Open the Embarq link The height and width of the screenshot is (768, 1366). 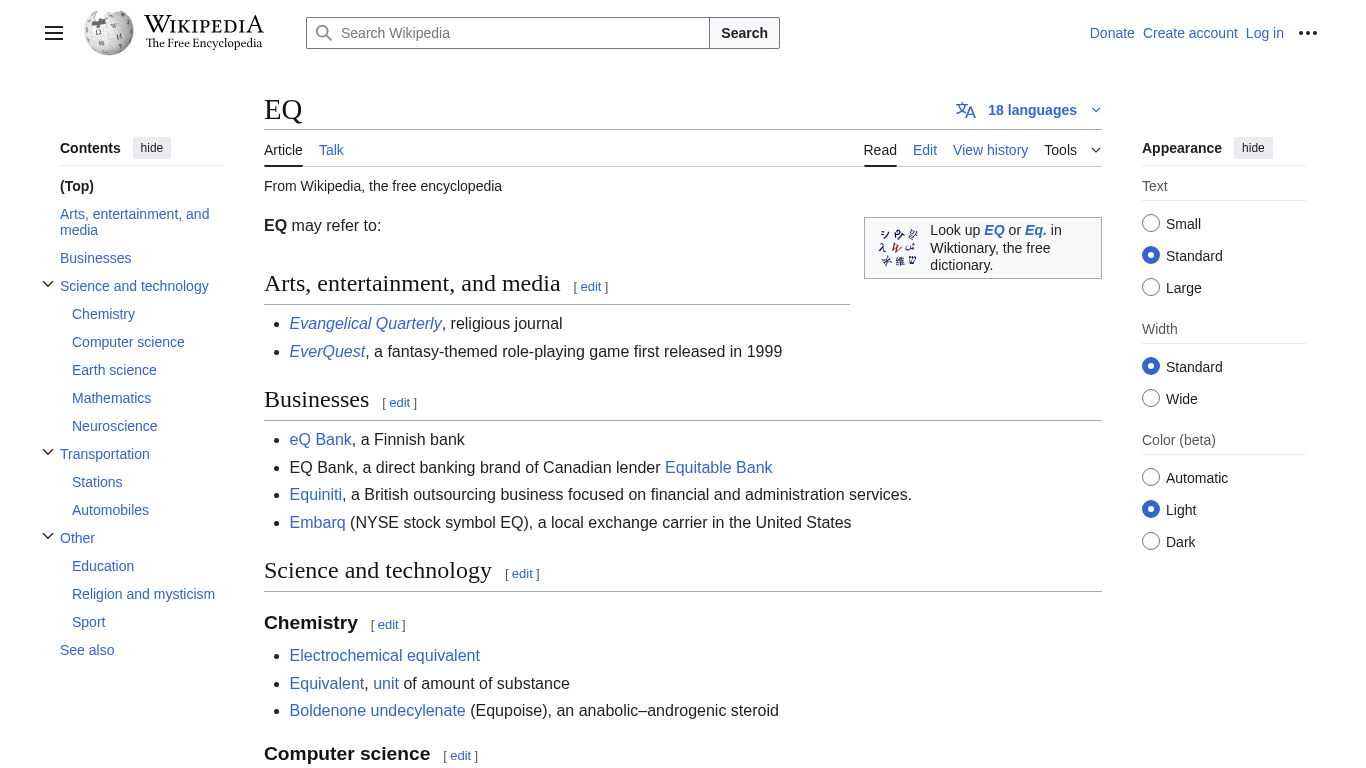pyautogui.click(x=317, y=523)
